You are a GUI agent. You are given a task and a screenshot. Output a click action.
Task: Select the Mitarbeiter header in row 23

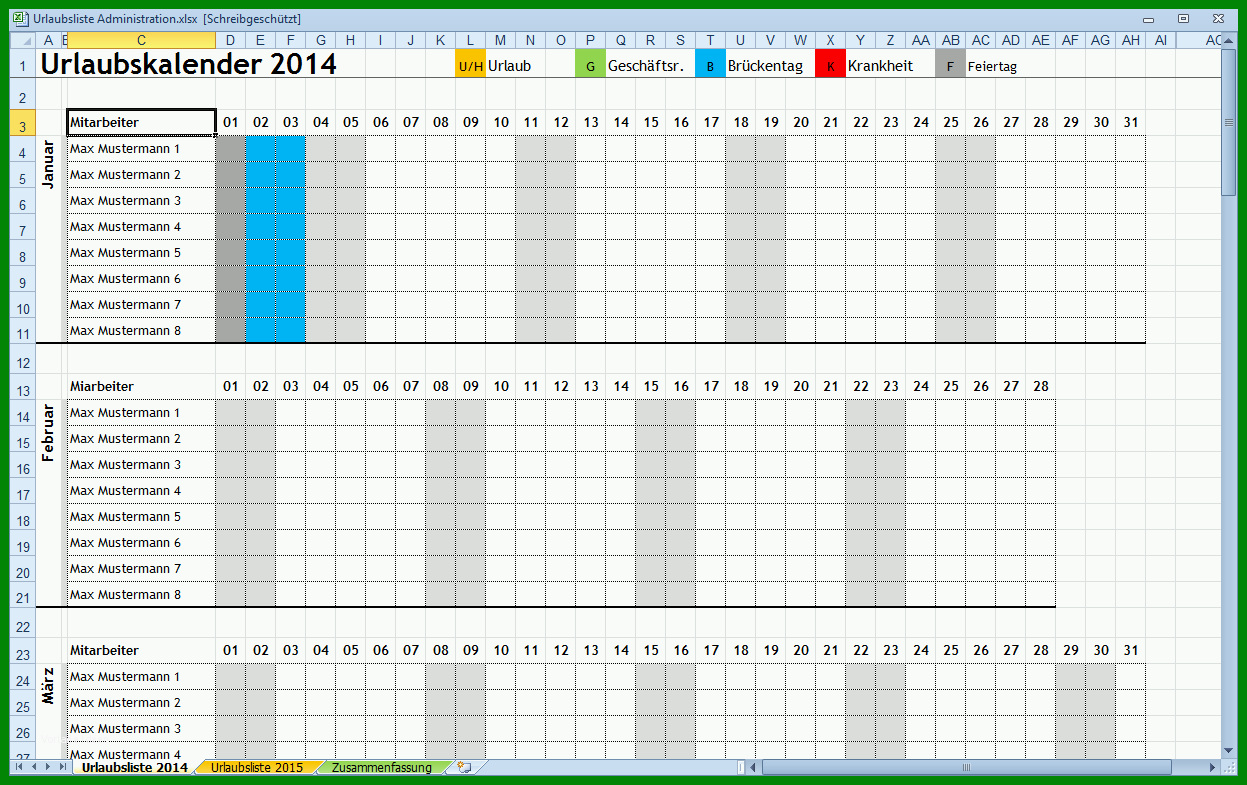coord(141,651)
